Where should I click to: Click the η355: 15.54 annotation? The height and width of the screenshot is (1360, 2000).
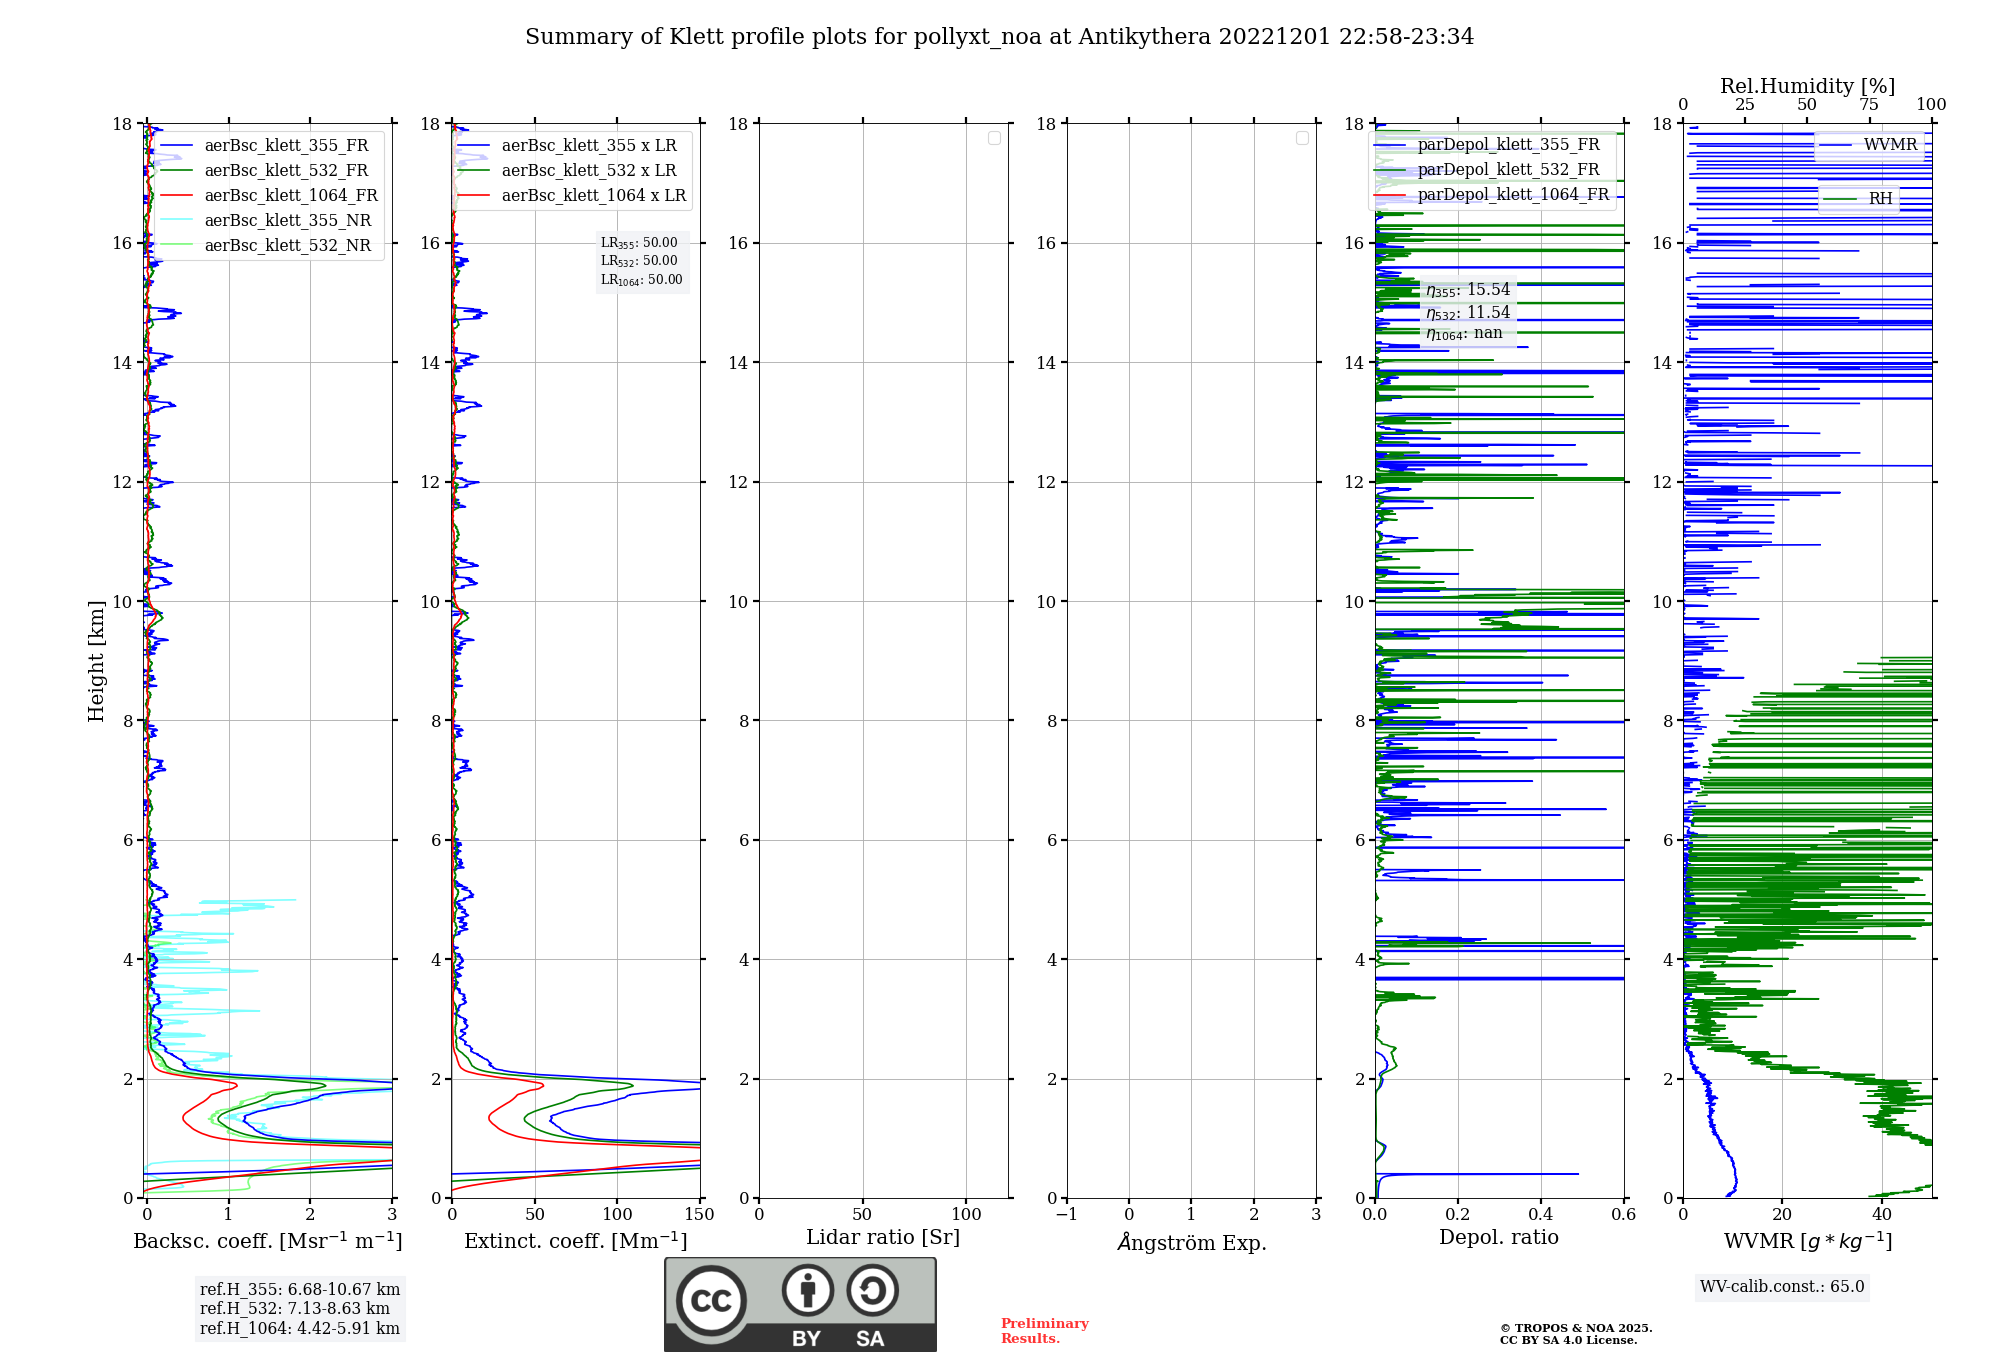[x=1468, y=290]
